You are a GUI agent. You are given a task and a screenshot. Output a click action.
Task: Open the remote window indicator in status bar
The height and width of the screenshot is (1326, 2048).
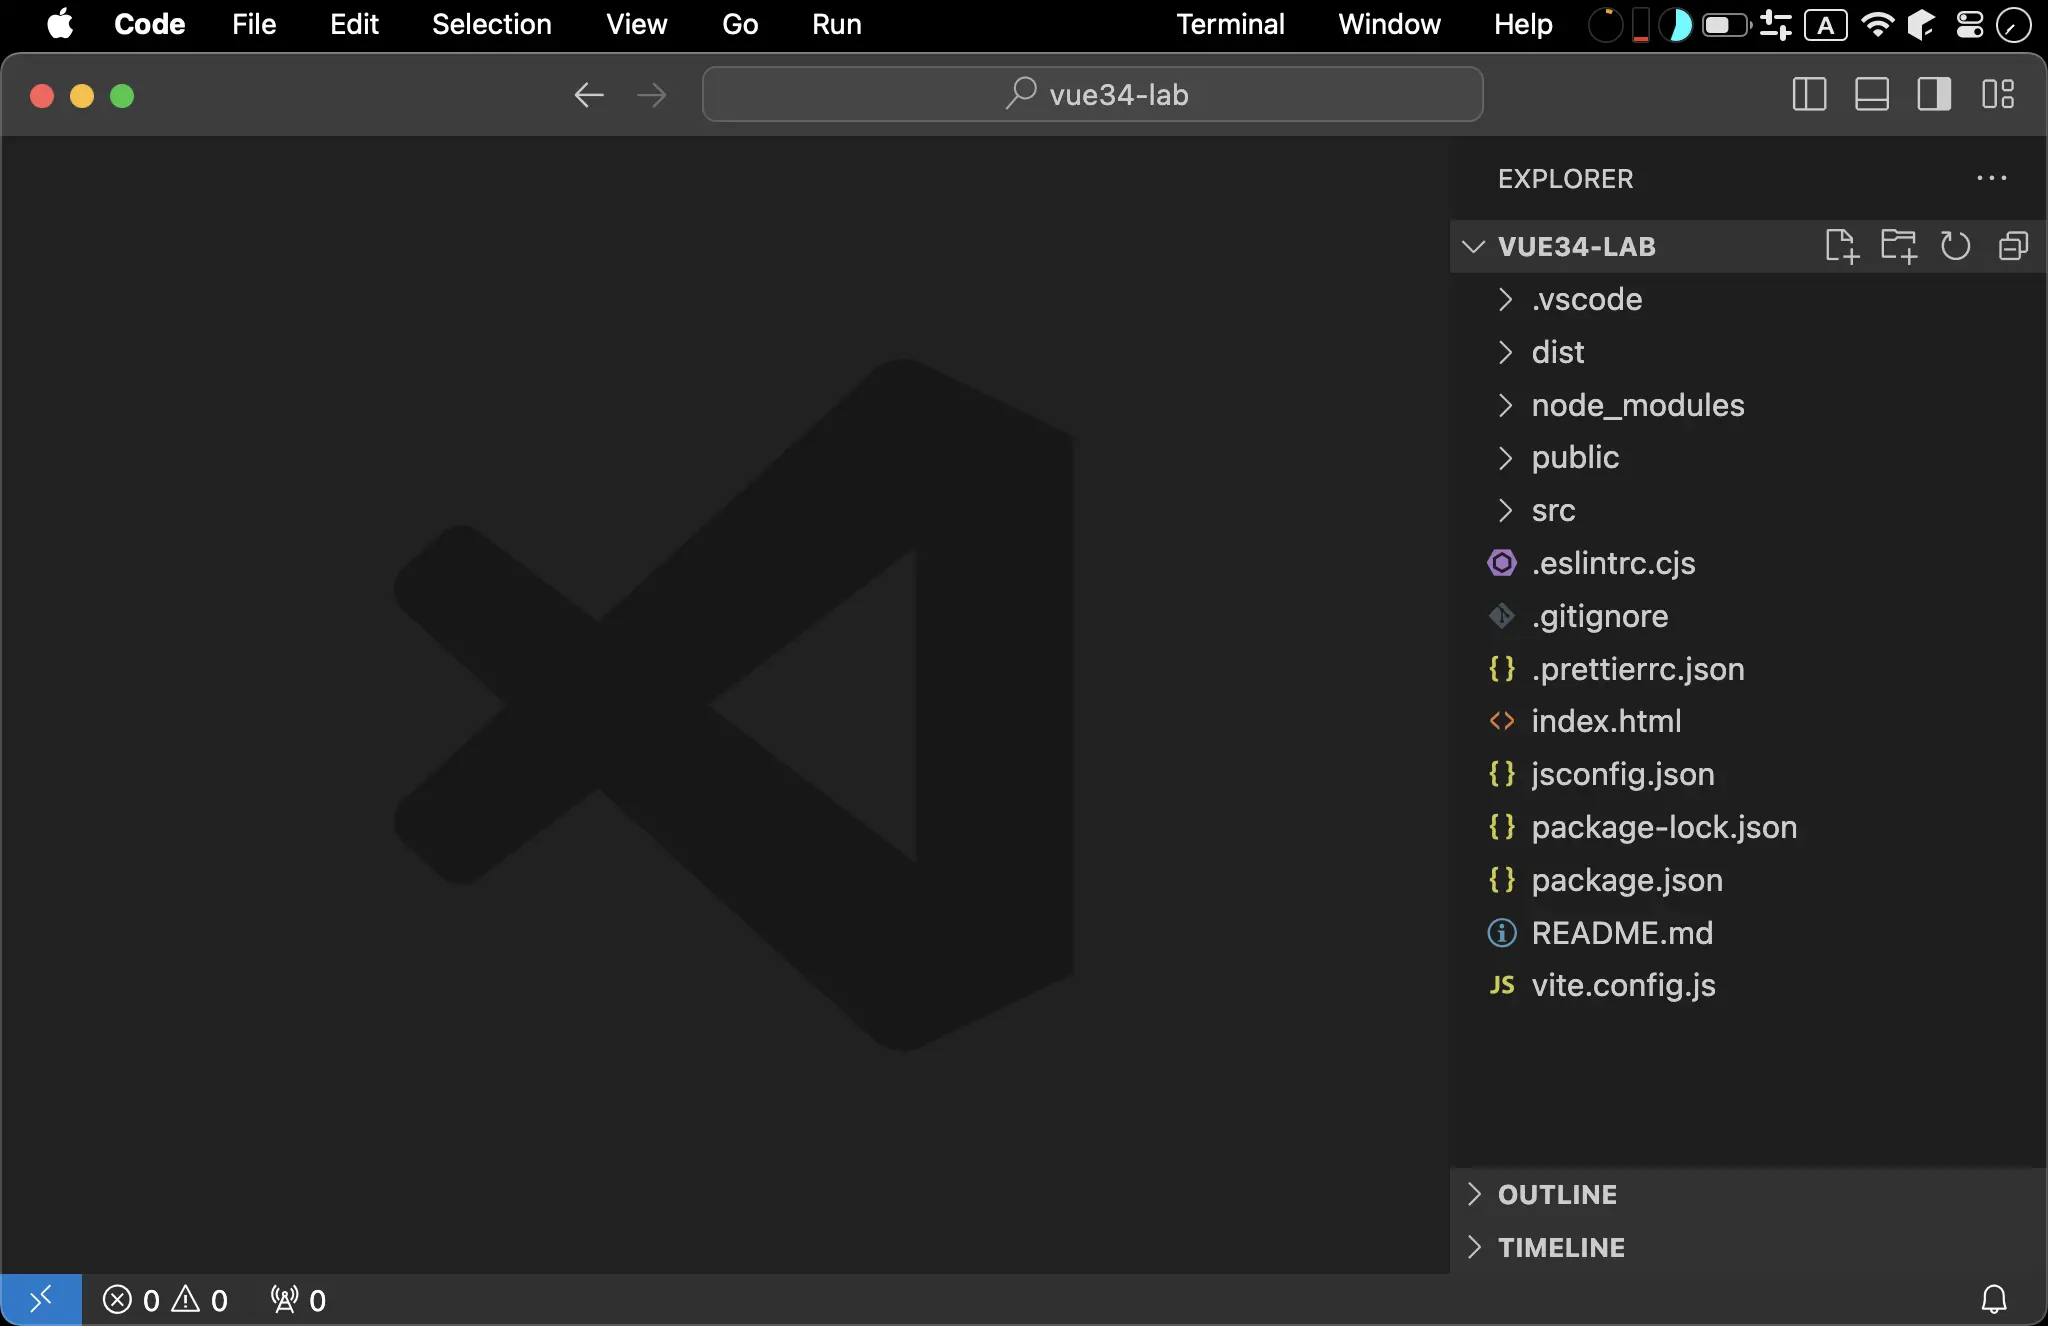pyautogui.click(x=41, y=1299)
